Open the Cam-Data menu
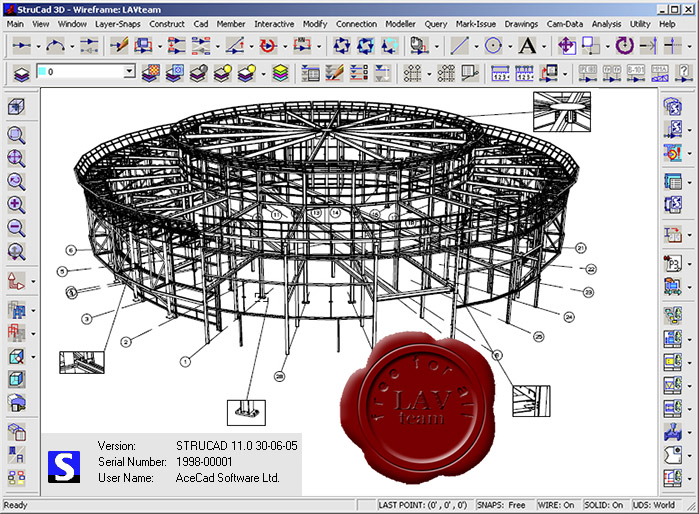 [x=565, y=24]
